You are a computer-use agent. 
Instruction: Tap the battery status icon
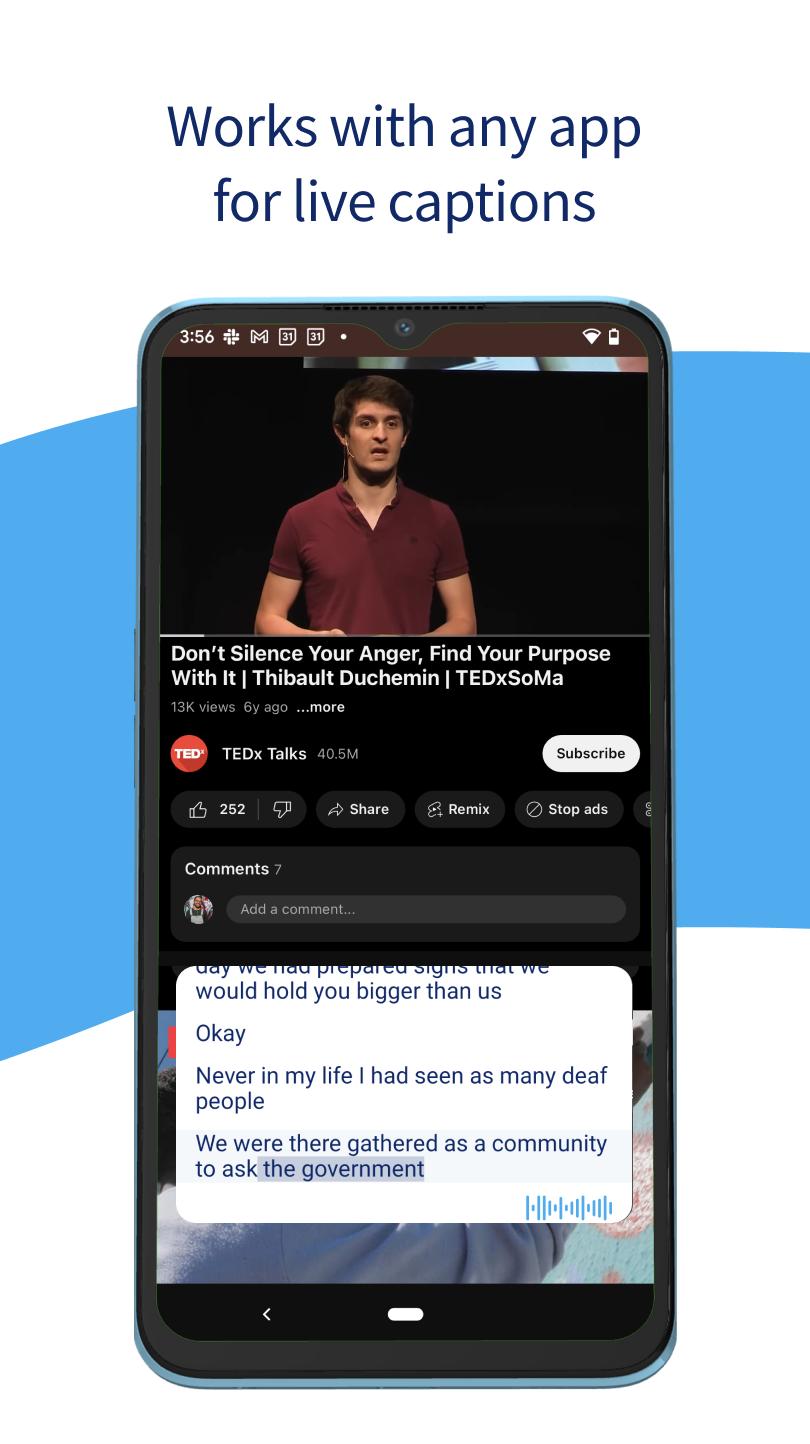614,337
